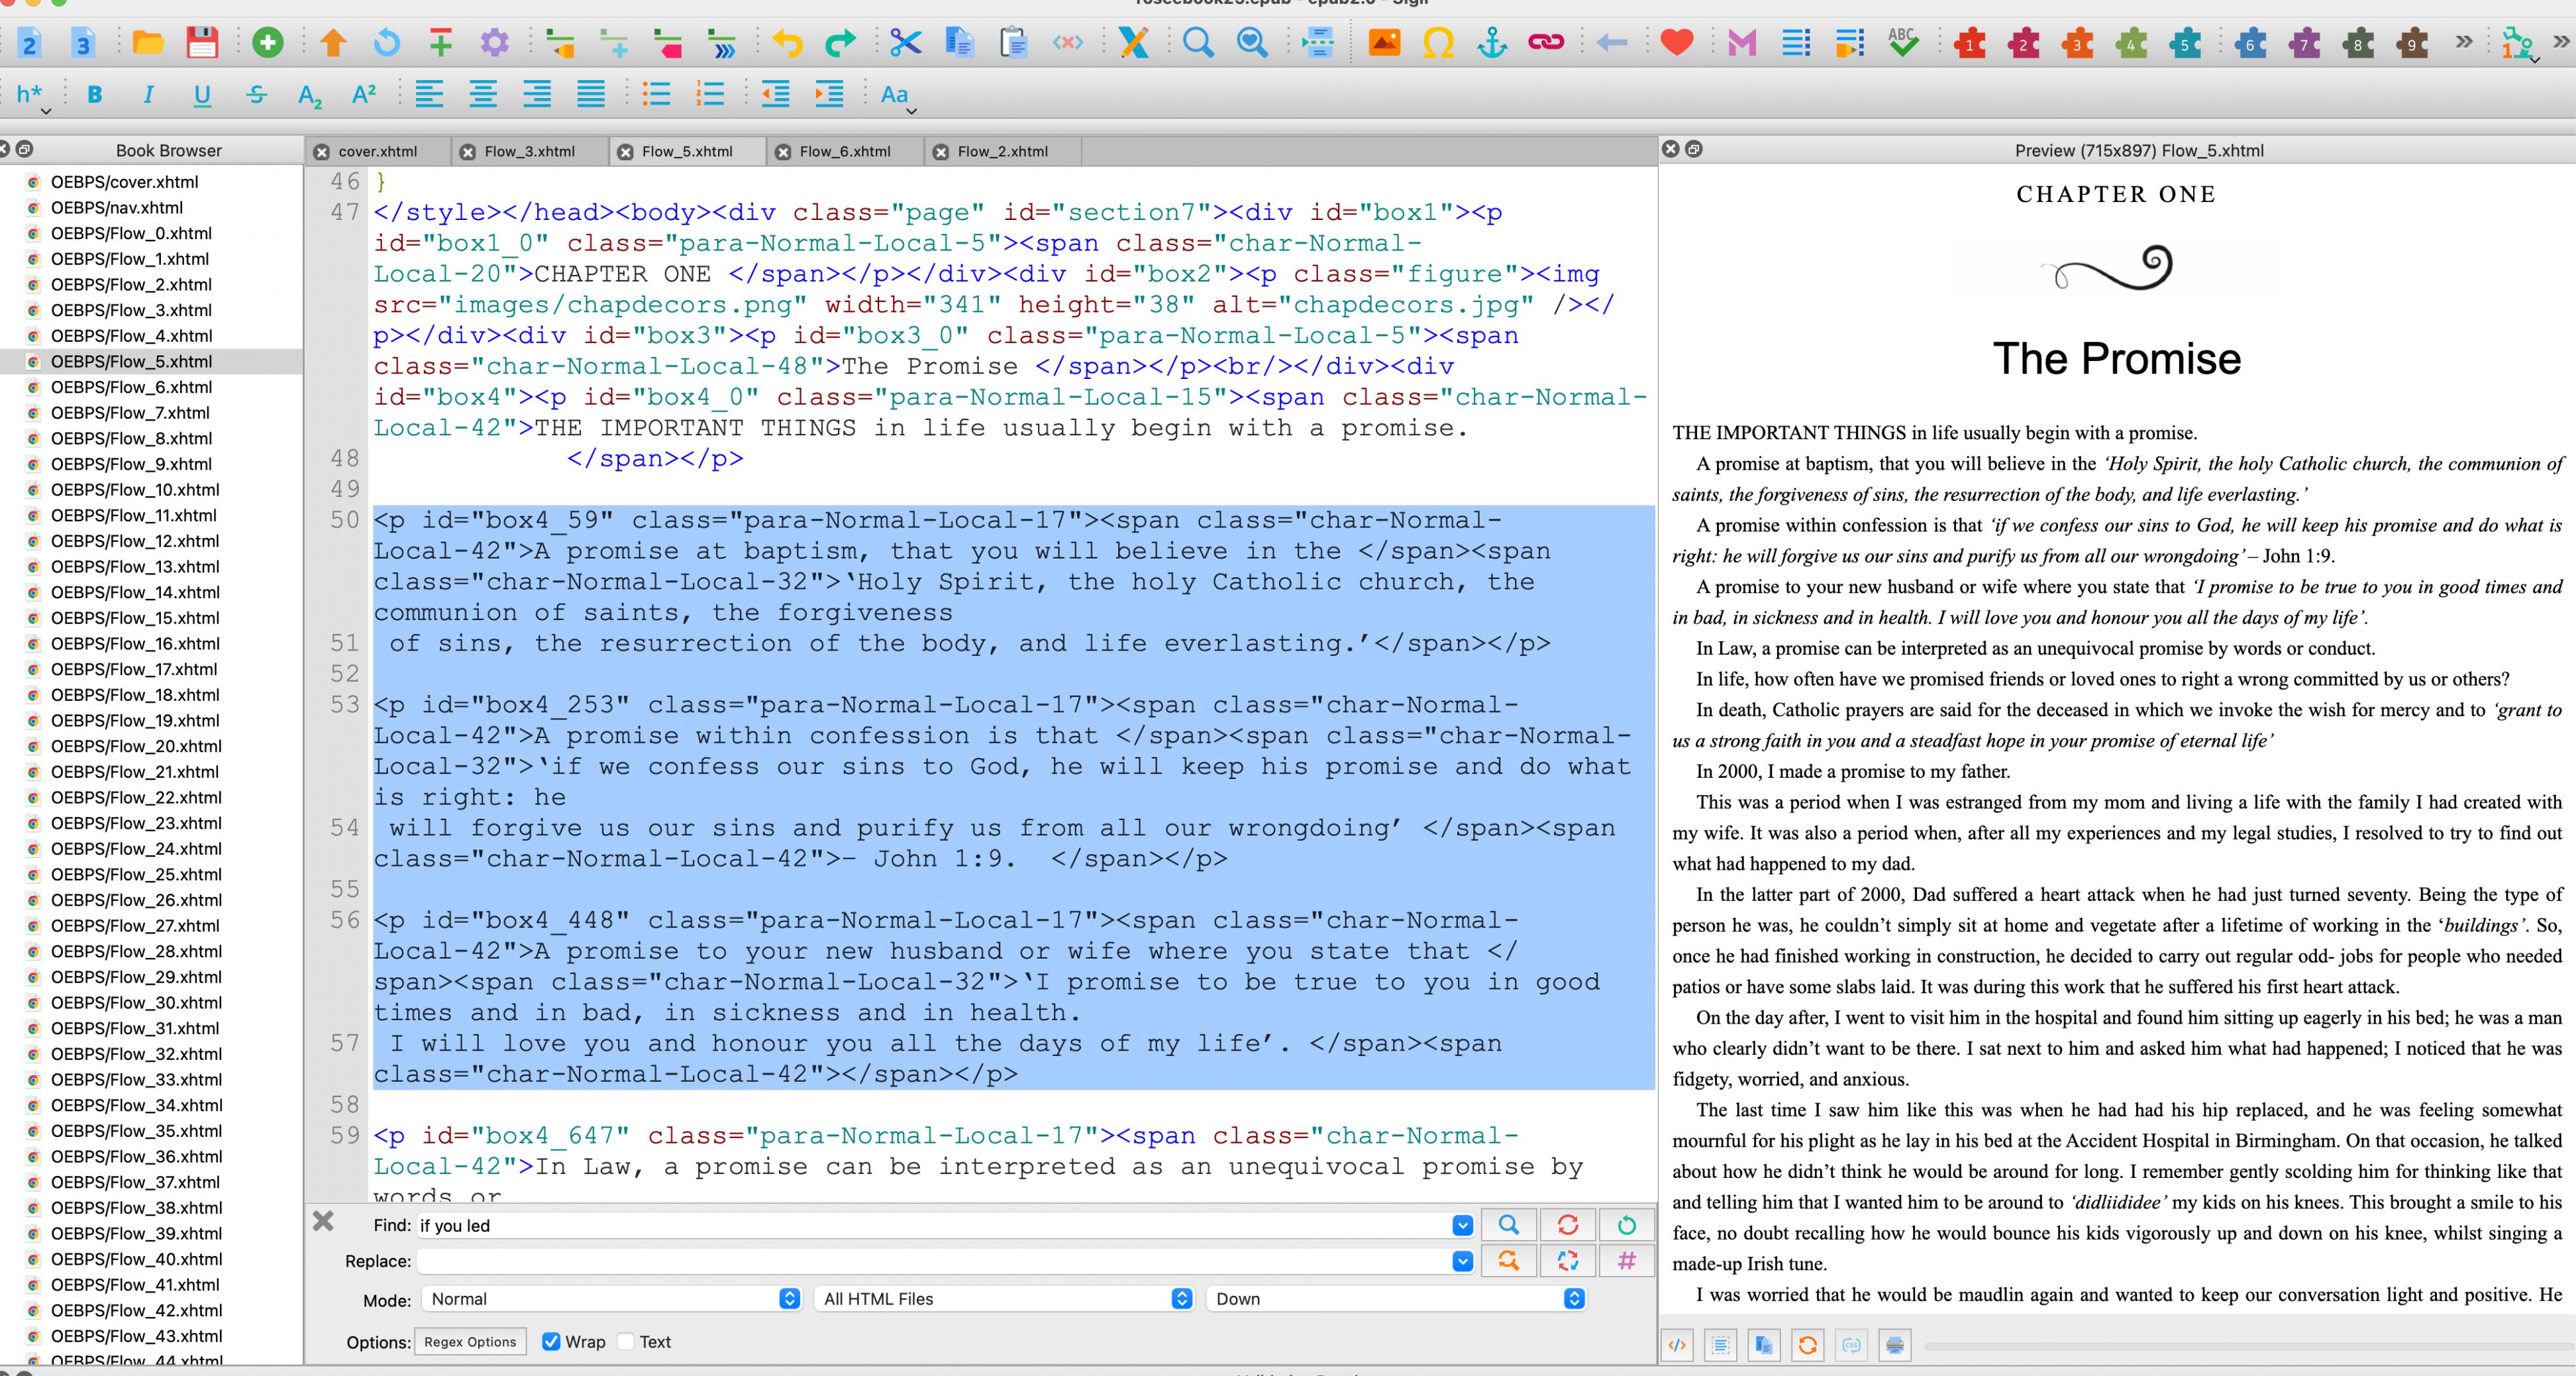Apply Bold formatting in toolbar

point(95,95)
